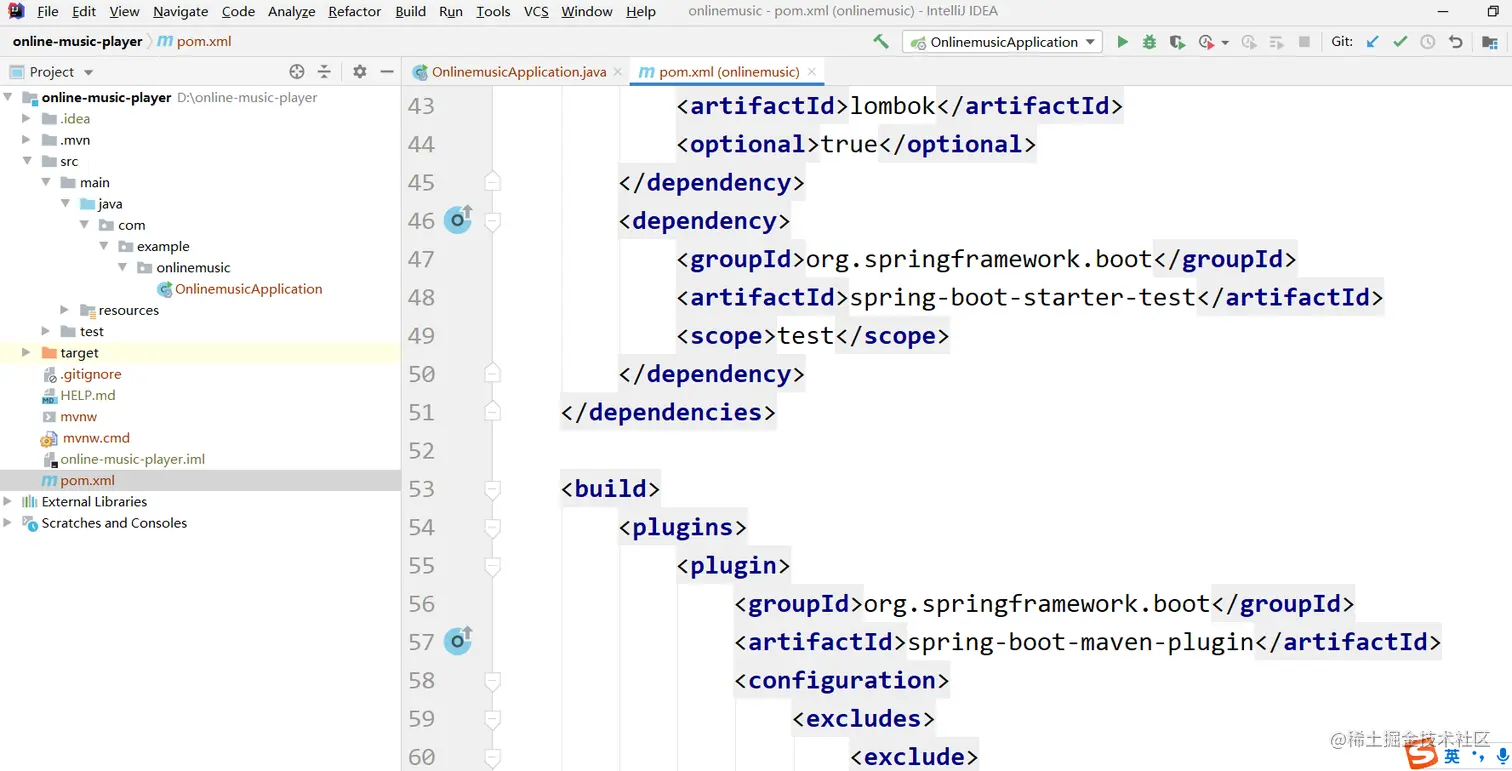Click the input method microphone icon
The width and height of the screenshot is (1512, 771).
click(1501, 758)
